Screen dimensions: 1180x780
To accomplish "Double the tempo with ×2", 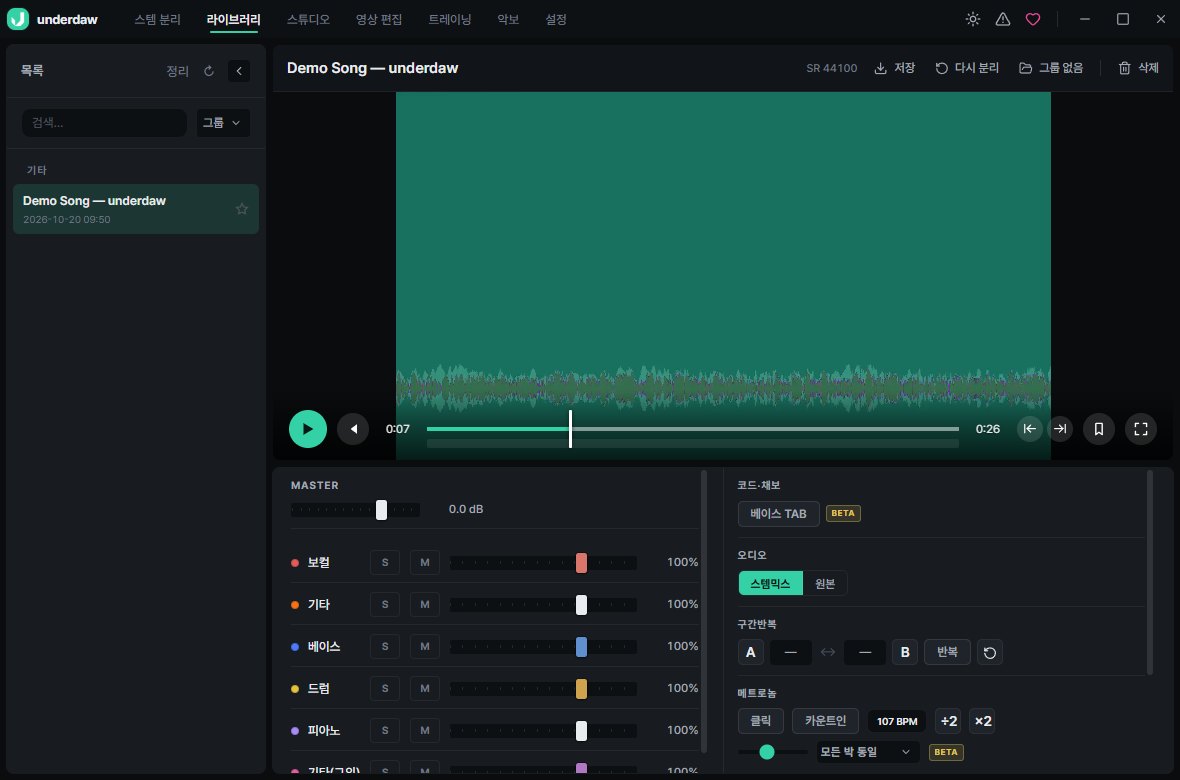I will (983, 721).
